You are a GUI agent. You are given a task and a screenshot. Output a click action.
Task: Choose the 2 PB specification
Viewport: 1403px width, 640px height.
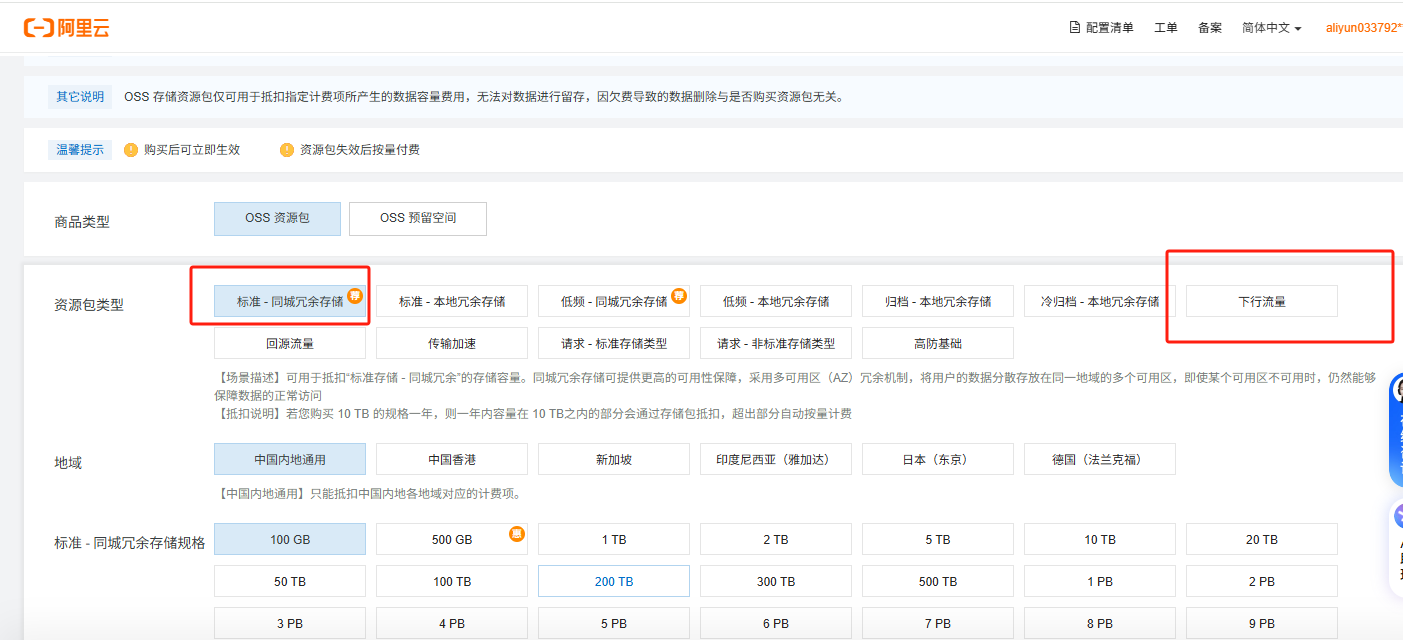pos(1262,581)
